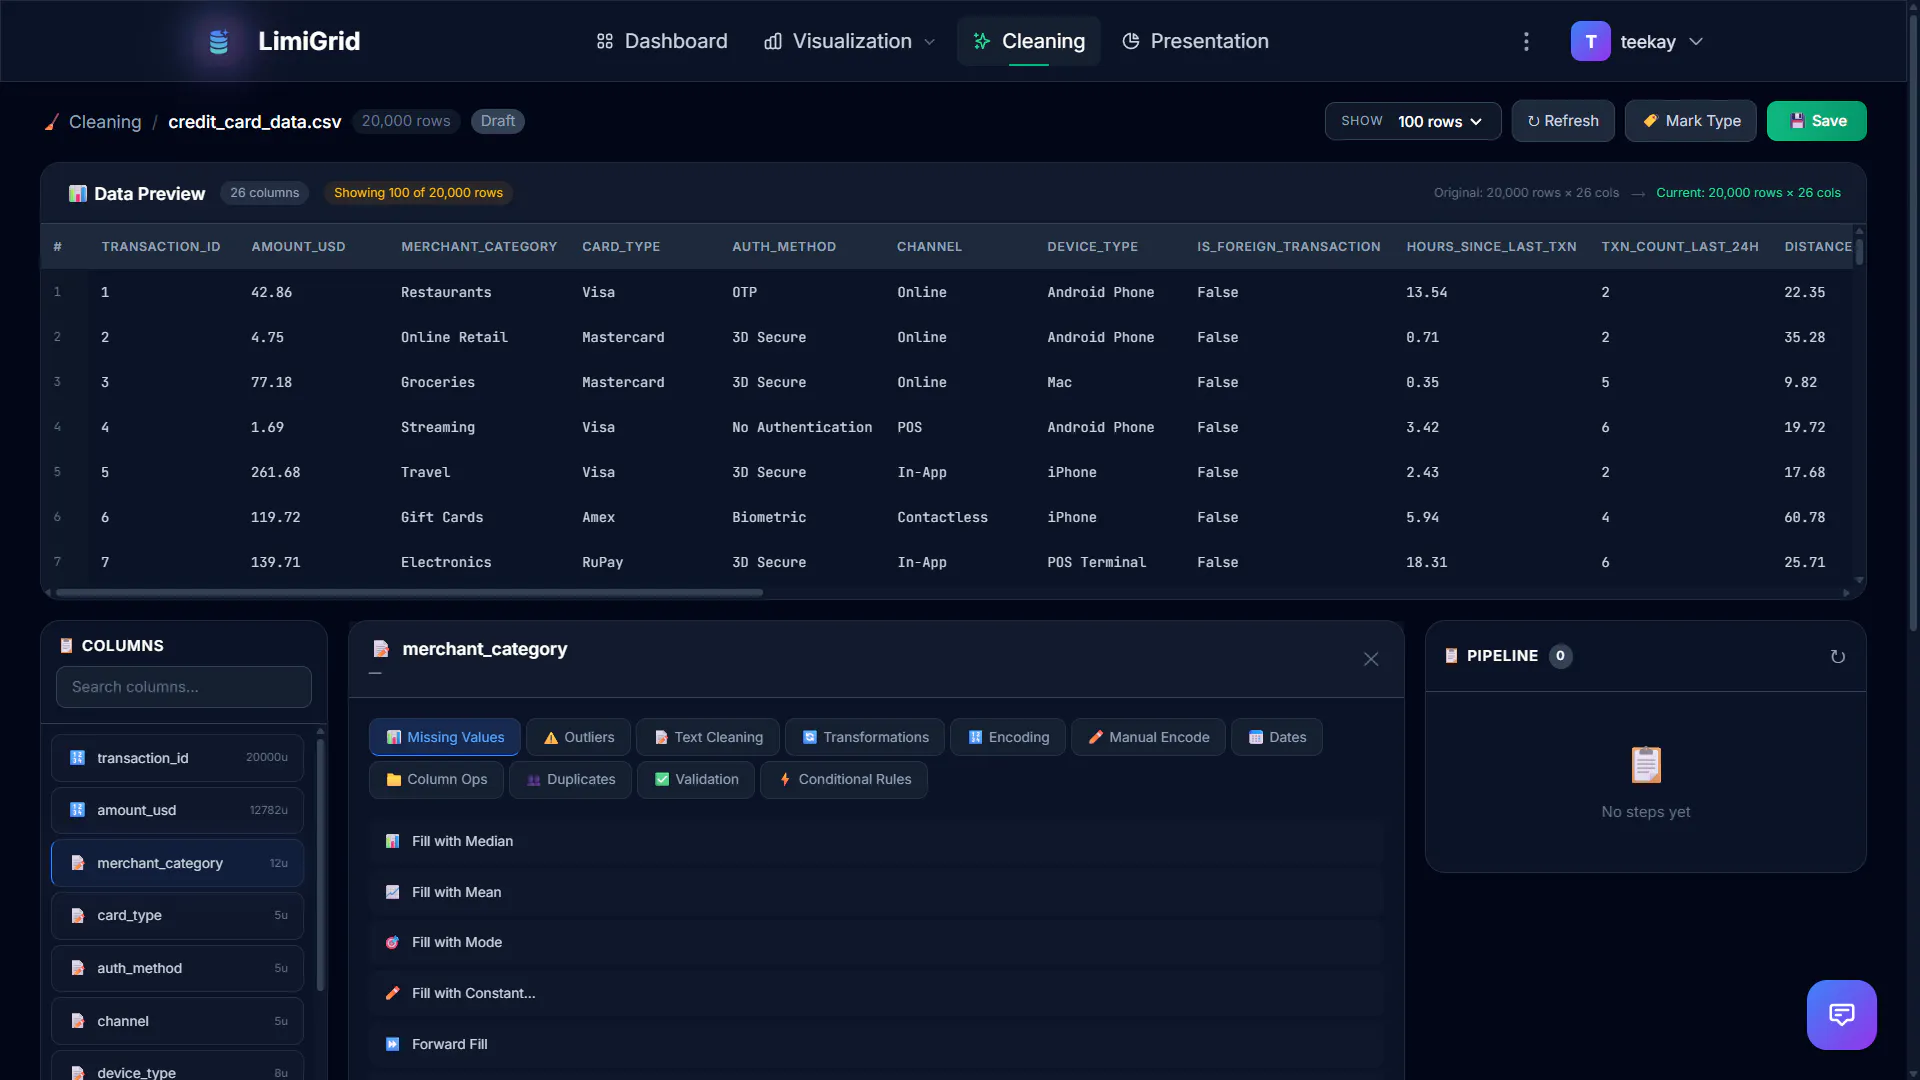Choose Fill with Constant option
The image size is (1920, 1080).
[876, 993]
